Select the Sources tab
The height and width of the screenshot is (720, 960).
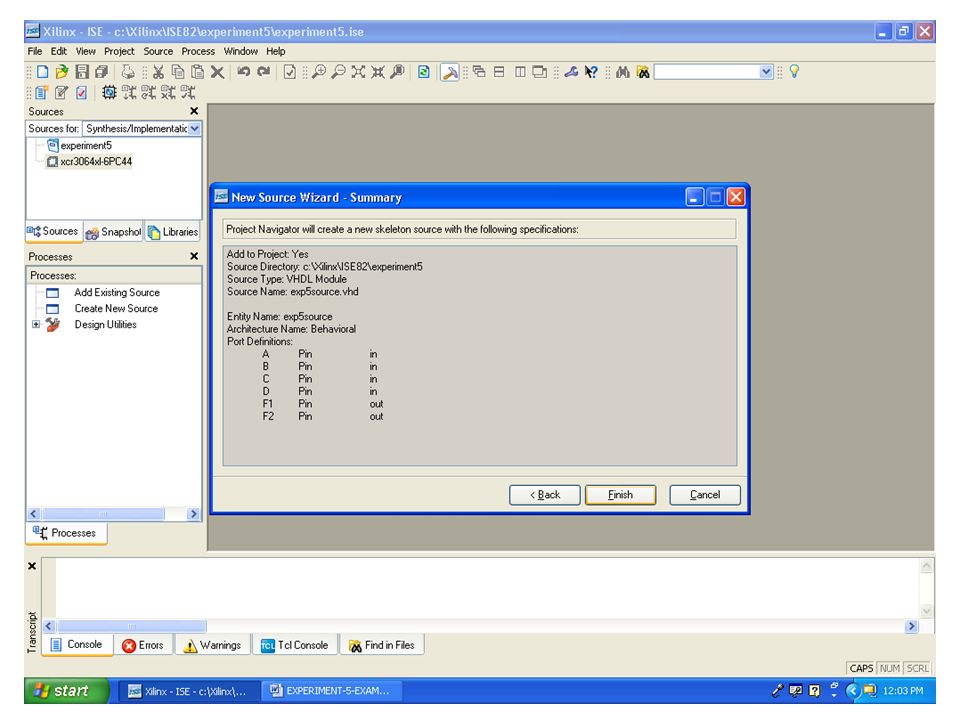(x=53, y=231)
